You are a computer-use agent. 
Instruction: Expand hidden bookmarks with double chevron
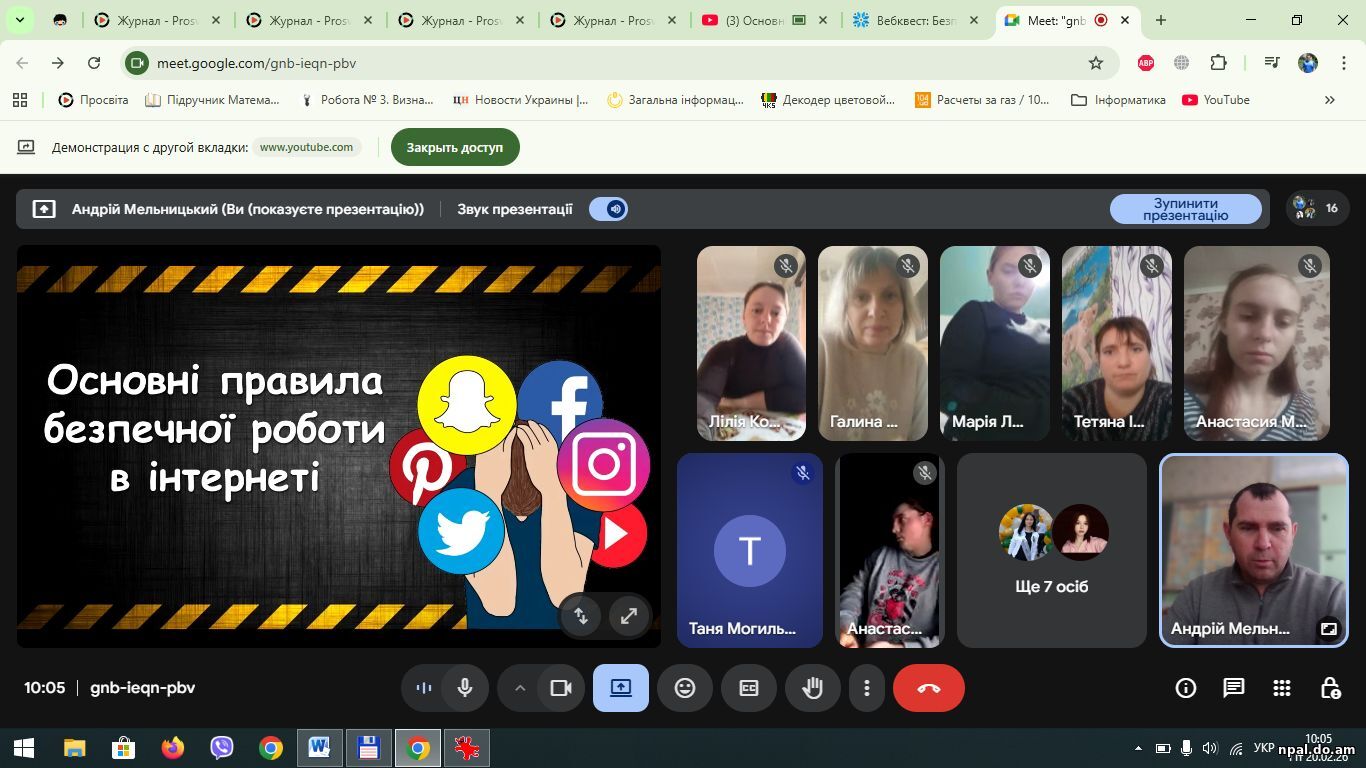pyautogui.click(x=1329, y=100)
